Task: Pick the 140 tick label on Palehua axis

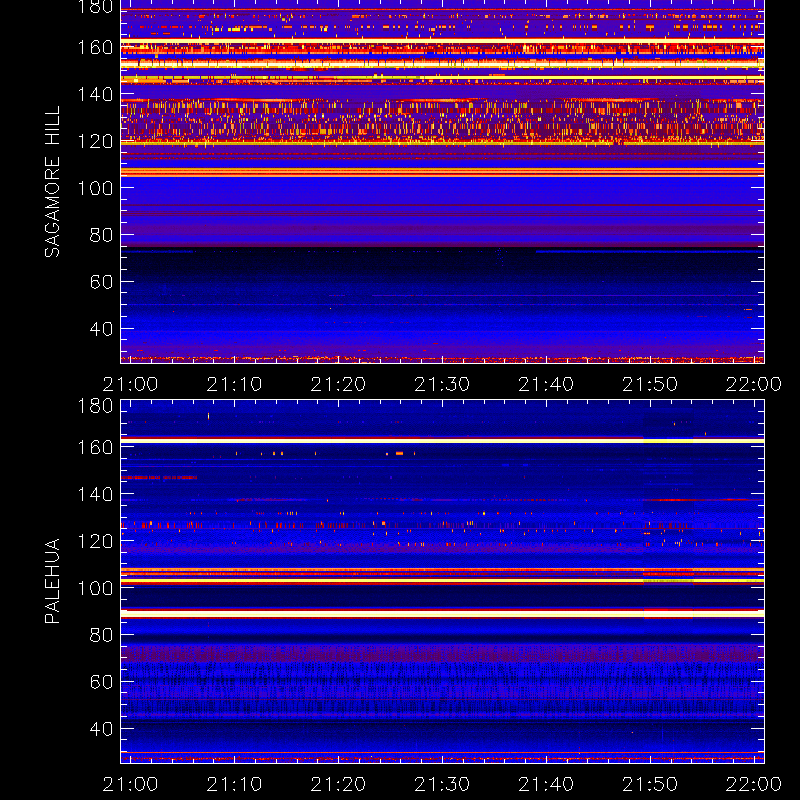Action: point(95,494)
